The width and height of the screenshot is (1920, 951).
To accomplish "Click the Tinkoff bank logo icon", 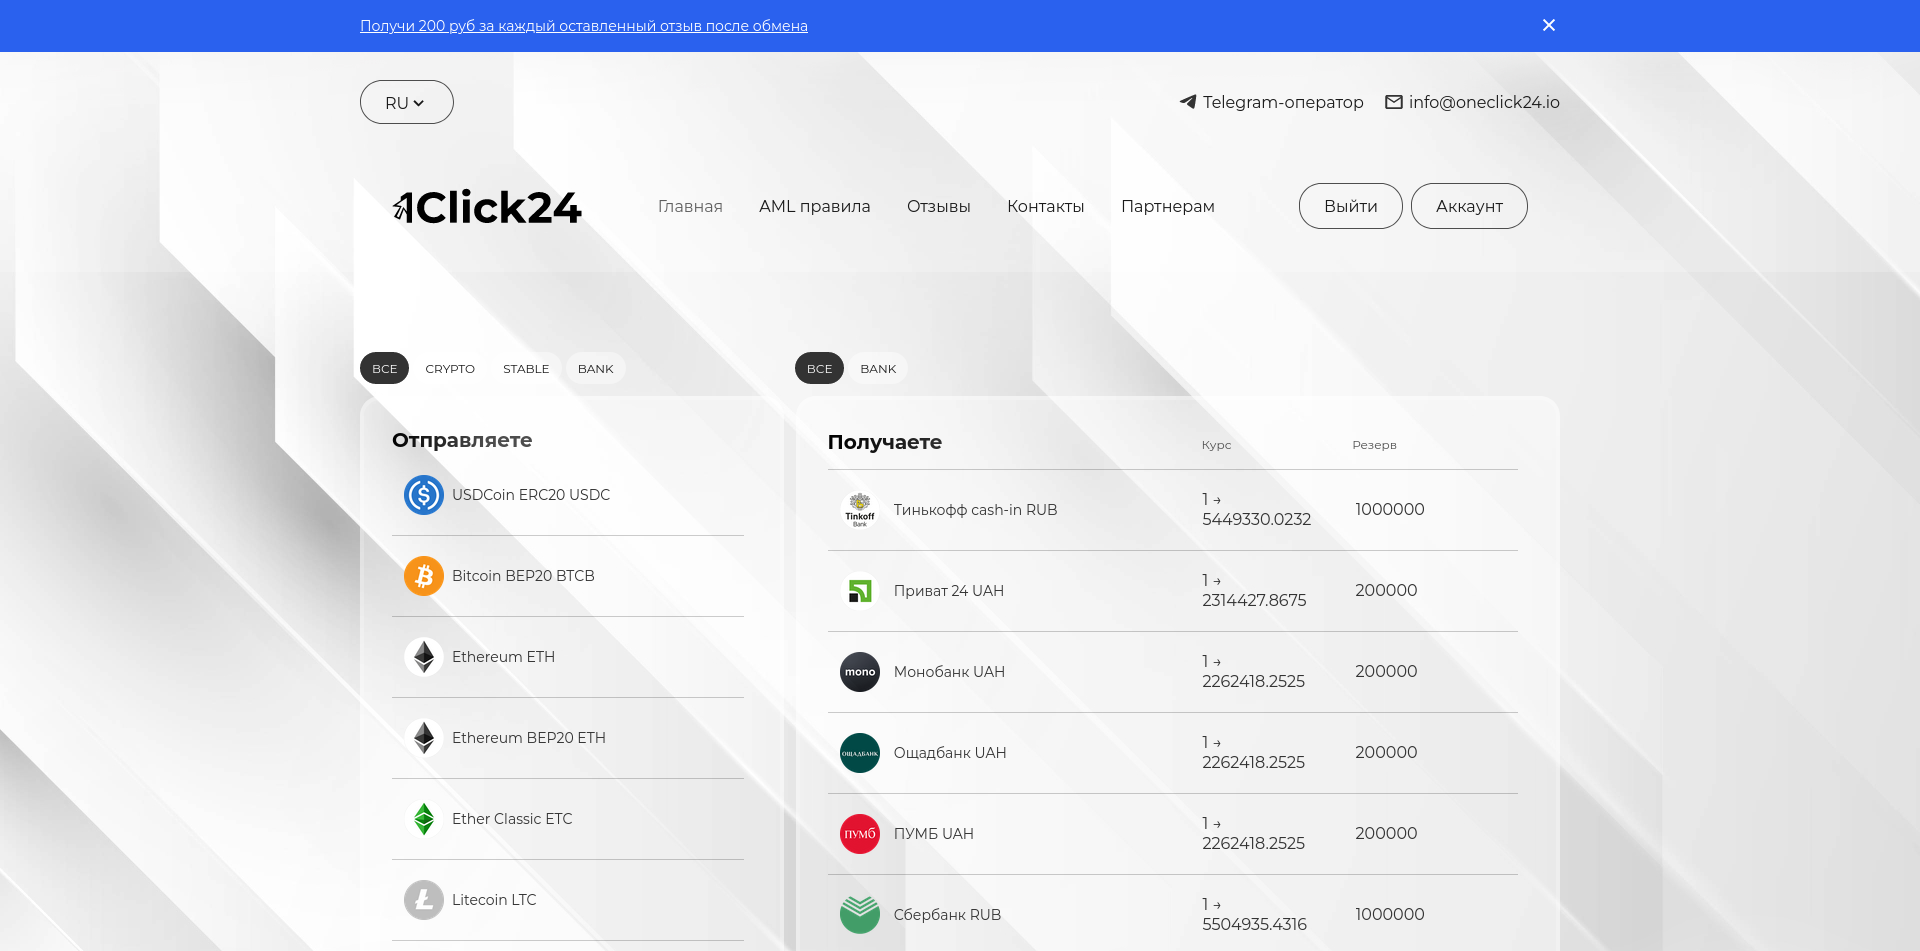I will point(860,510).
